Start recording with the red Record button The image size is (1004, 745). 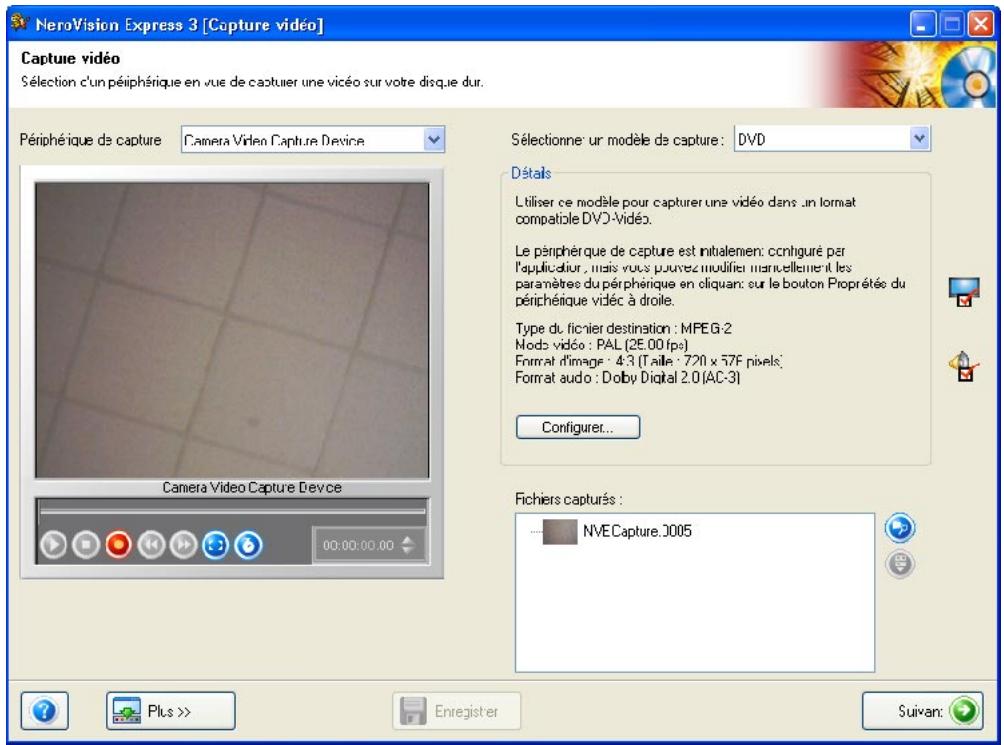pos(118,545)
